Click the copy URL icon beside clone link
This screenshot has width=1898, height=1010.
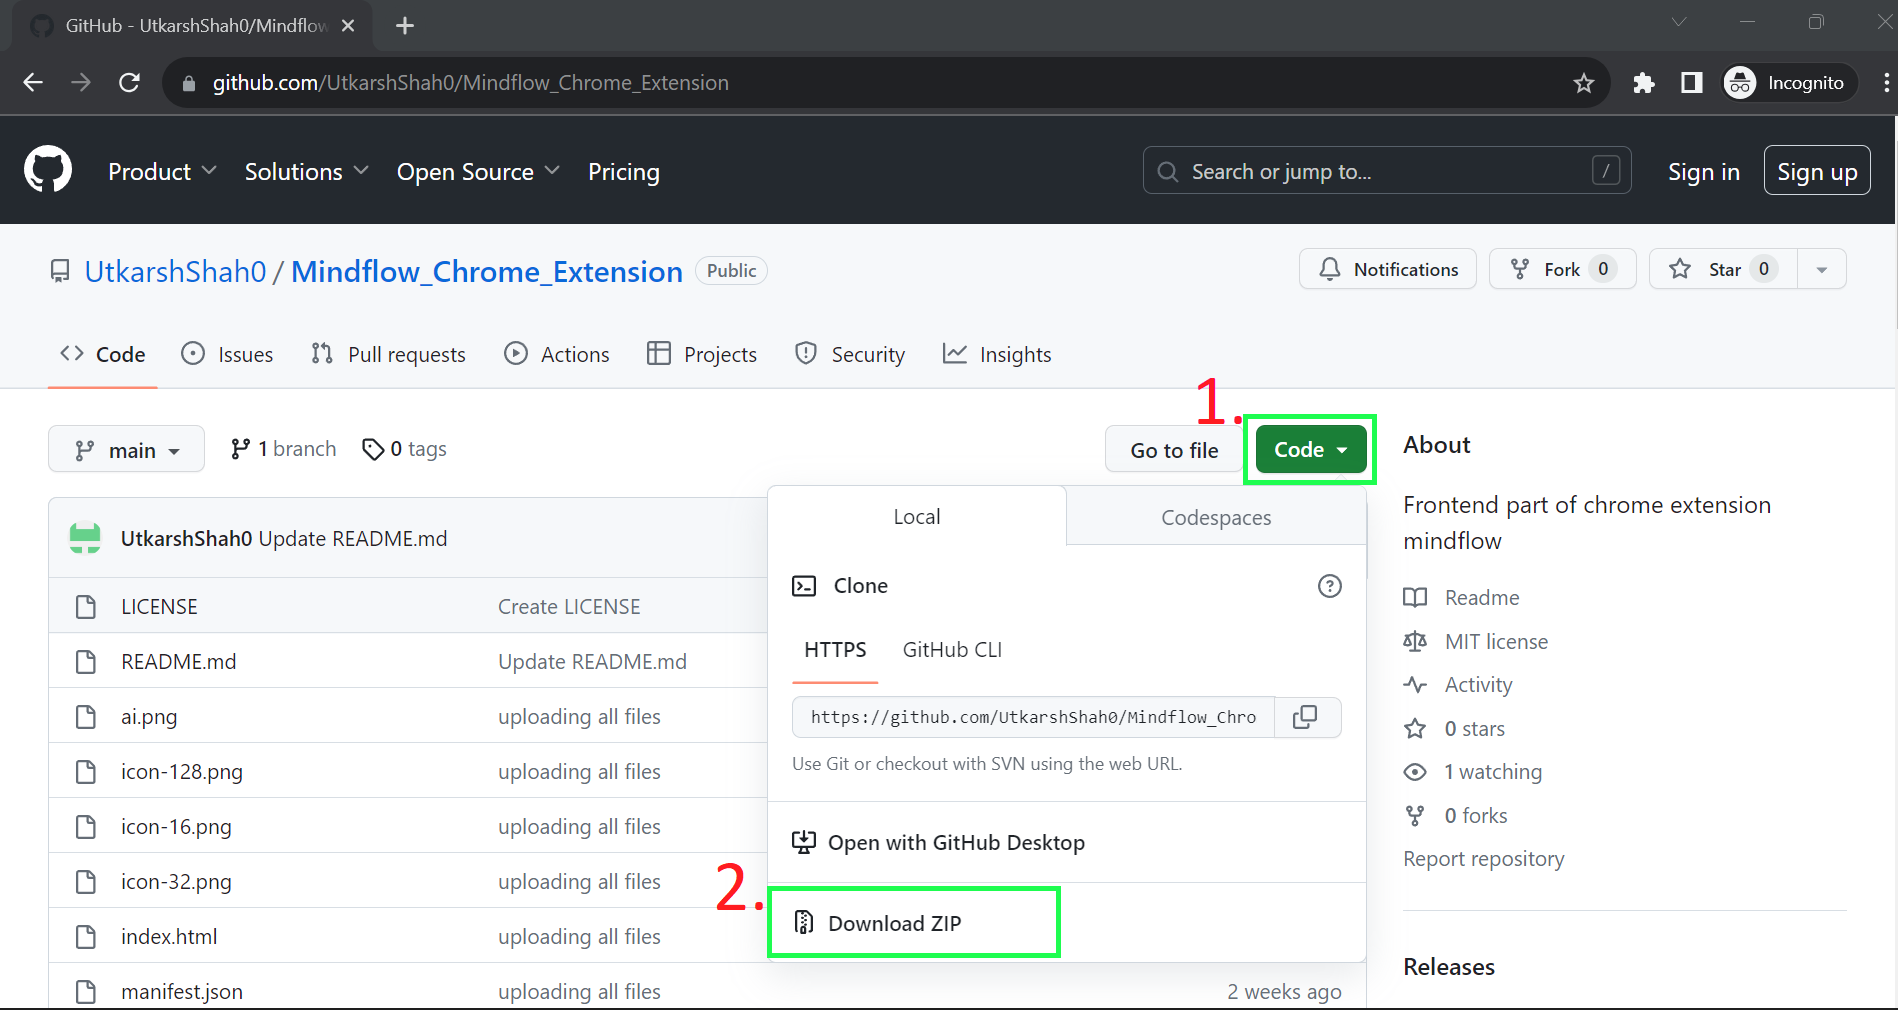(1307, 717)
